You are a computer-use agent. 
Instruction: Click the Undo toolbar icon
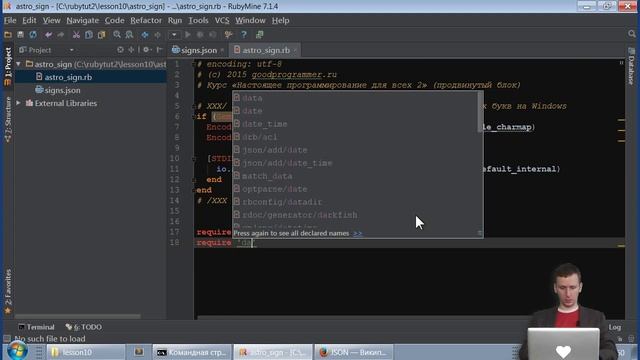(48, 35)
